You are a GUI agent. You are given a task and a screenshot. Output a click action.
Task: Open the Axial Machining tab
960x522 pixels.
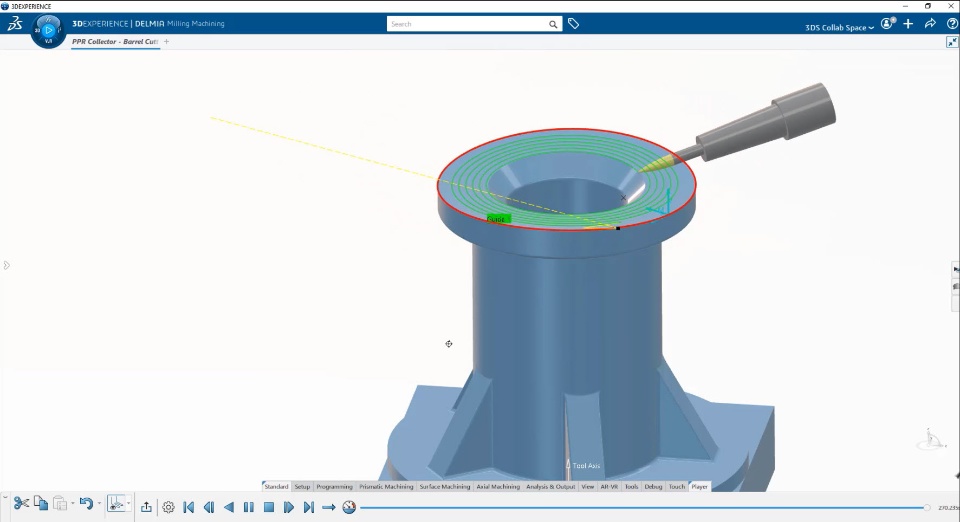pos(498,487)
